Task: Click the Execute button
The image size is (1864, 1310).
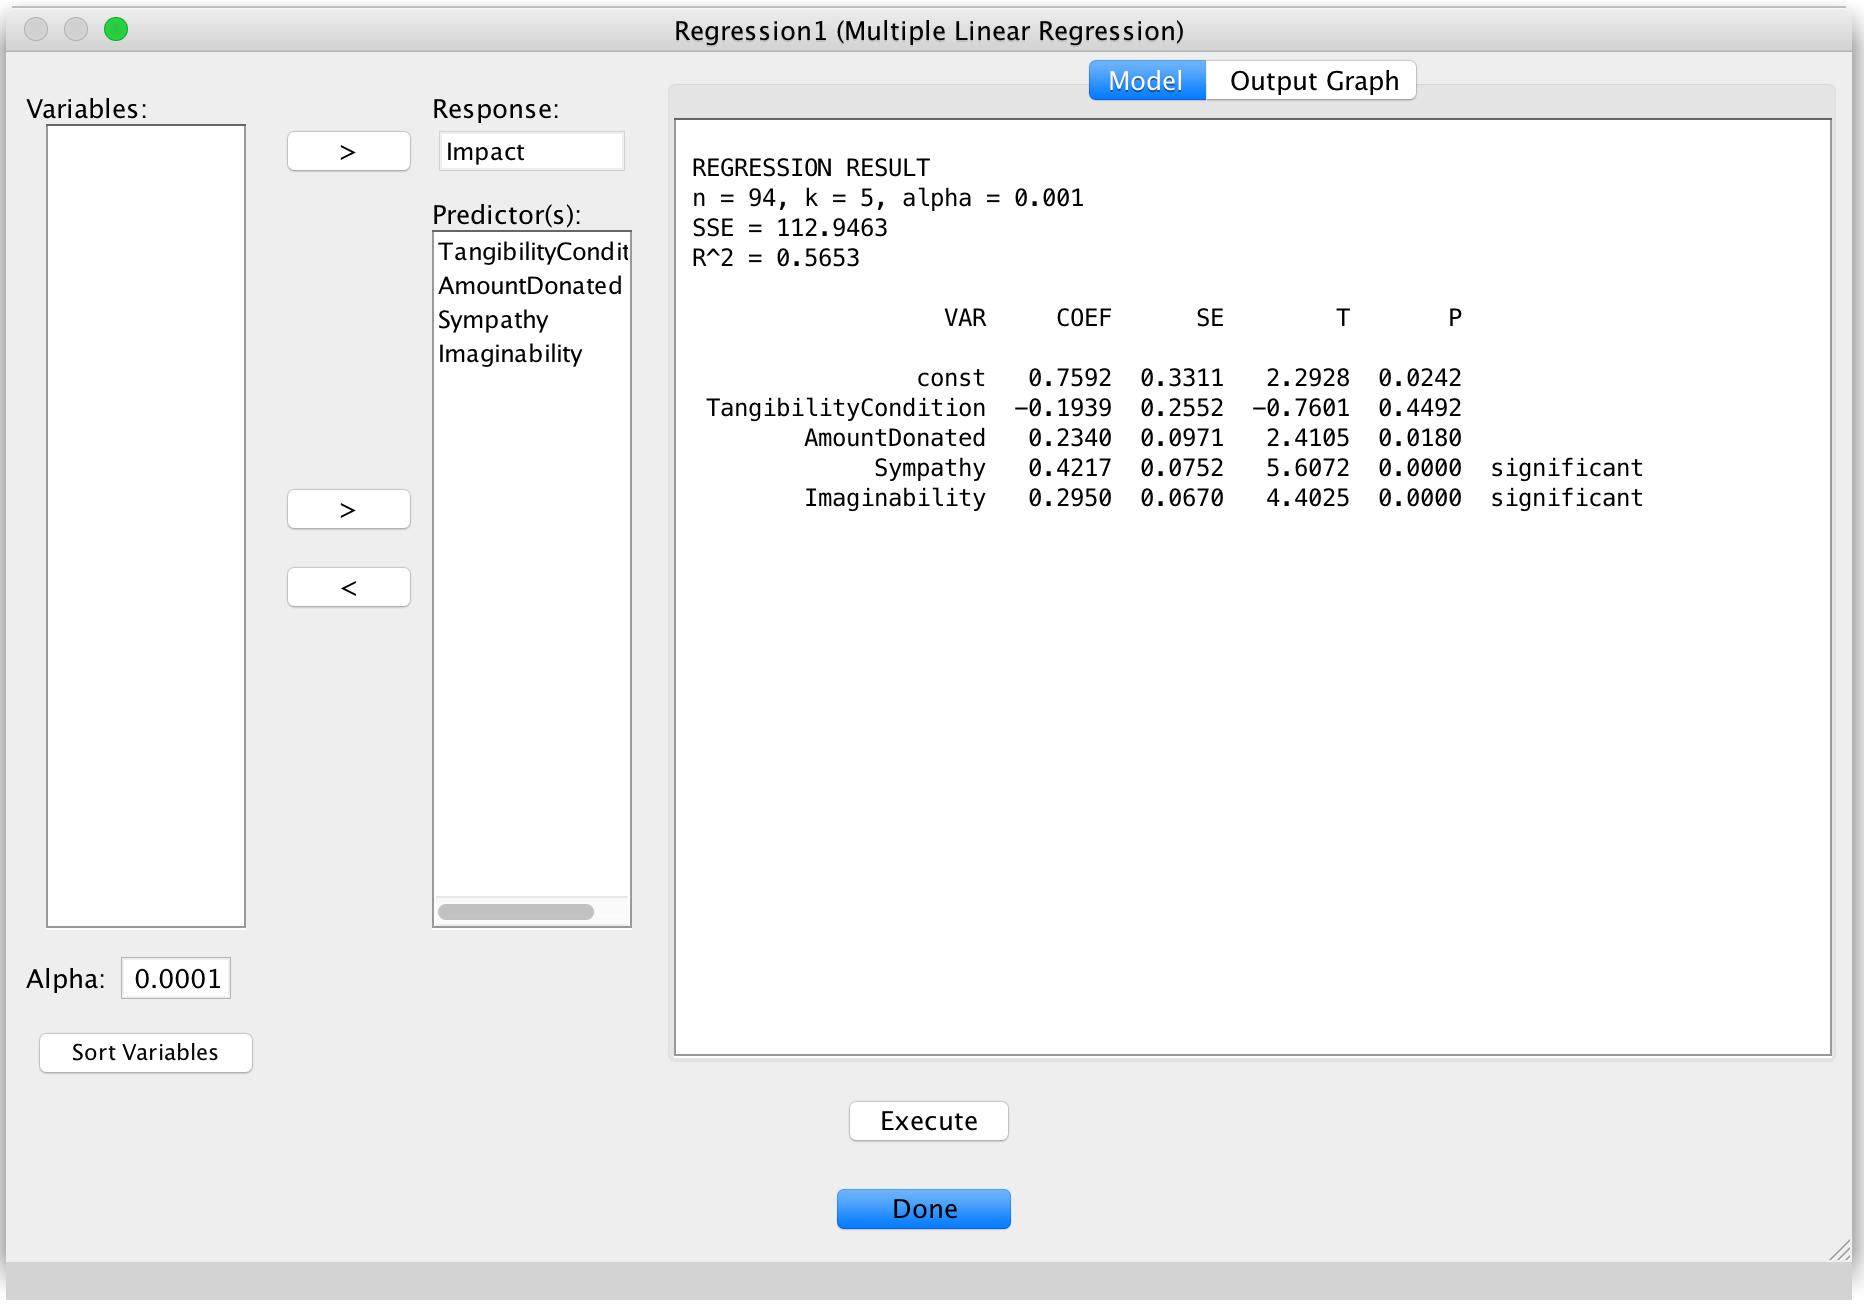Action: click(x=928, y=1121)
